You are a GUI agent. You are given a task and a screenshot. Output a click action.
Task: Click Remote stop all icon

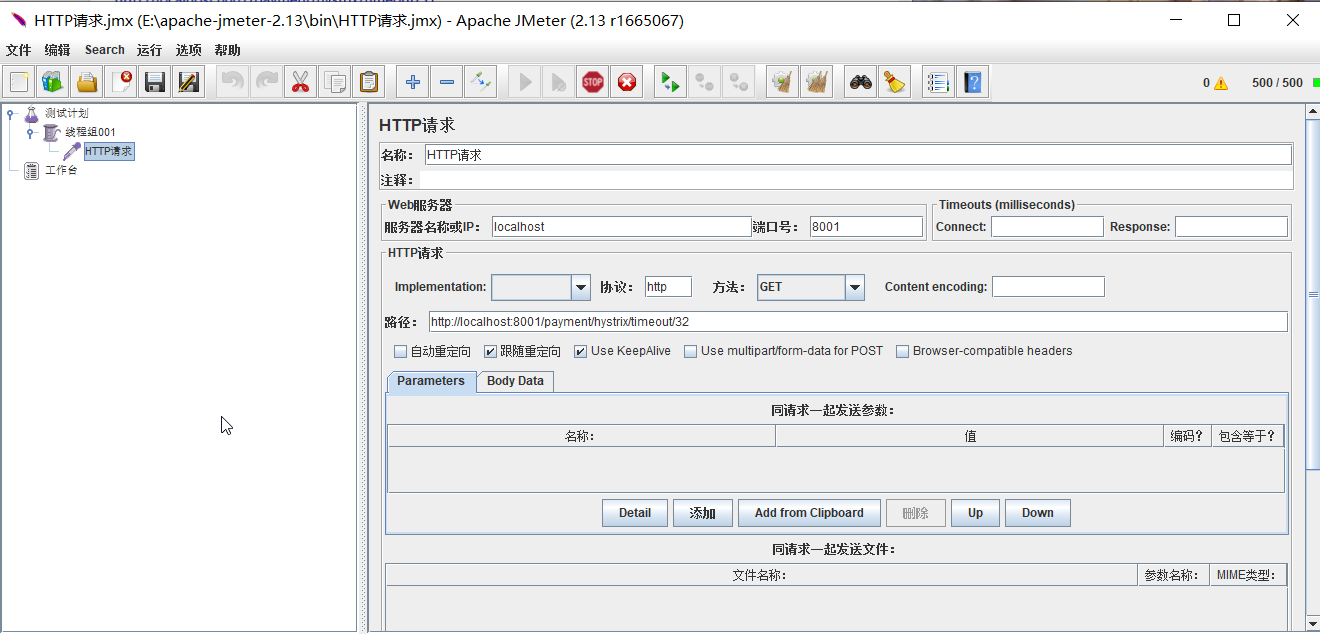tap(705, 82)
